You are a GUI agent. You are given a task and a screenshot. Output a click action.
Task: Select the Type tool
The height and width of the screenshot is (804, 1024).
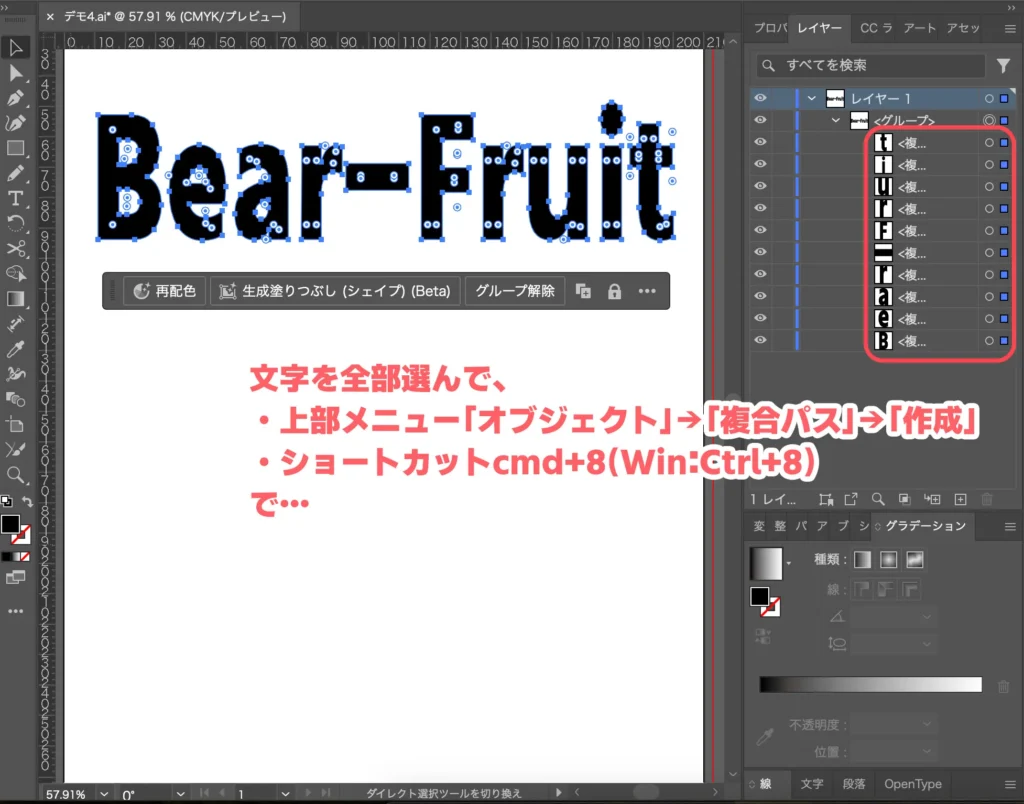click(16, 199)
